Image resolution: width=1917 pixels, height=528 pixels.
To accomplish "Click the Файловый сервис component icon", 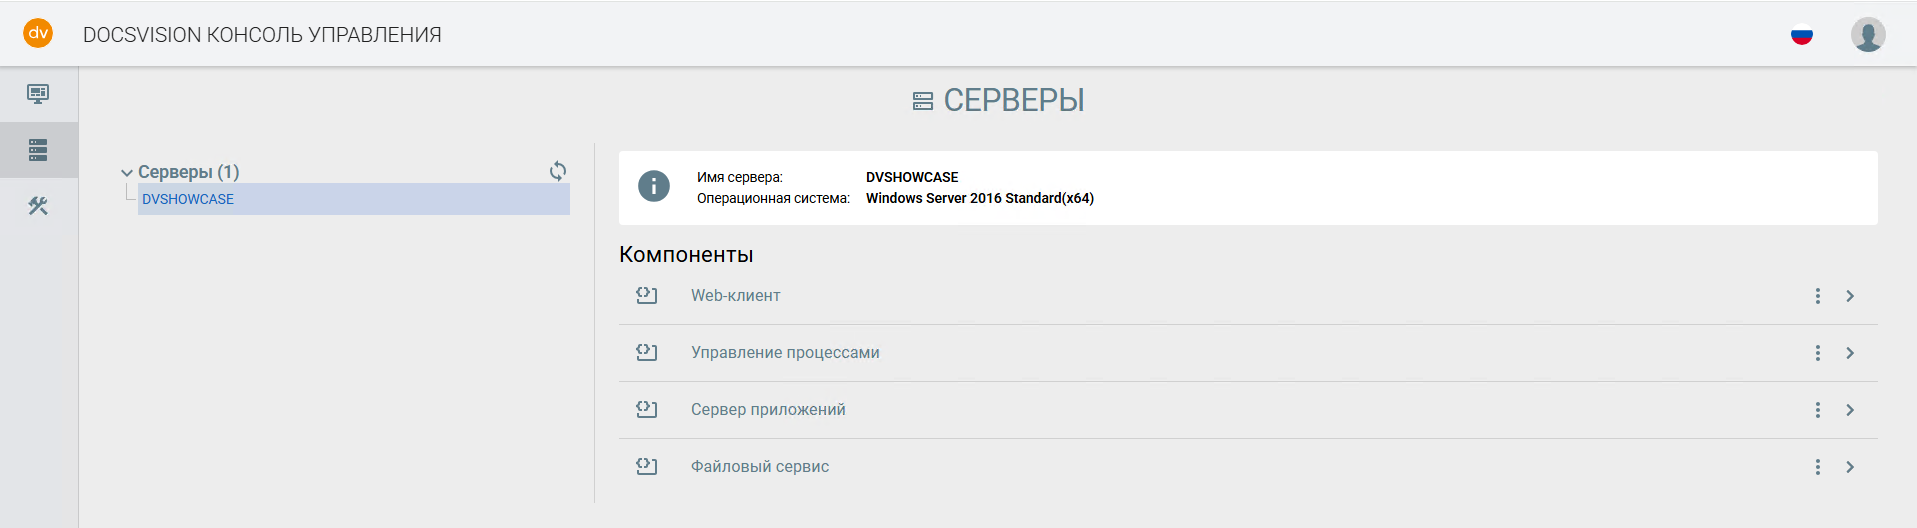I will pyautogui.click(x=647, y=466).
